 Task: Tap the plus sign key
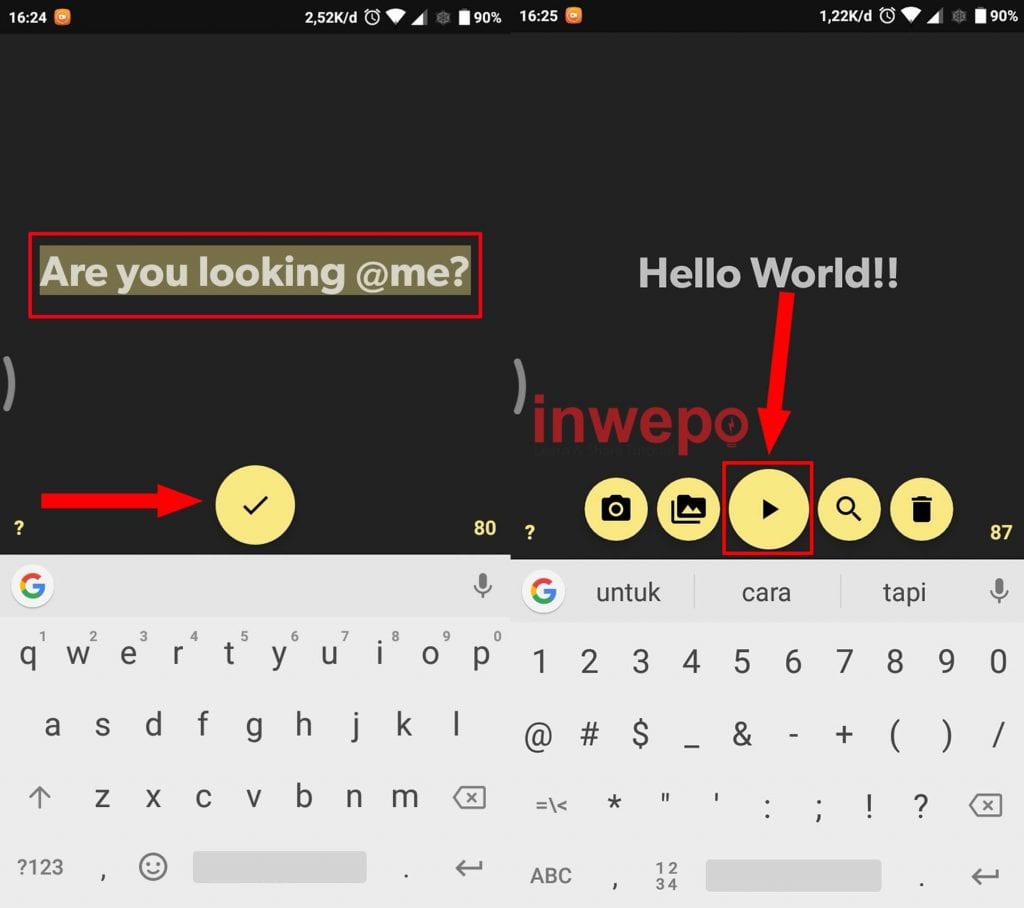[844, 735]
